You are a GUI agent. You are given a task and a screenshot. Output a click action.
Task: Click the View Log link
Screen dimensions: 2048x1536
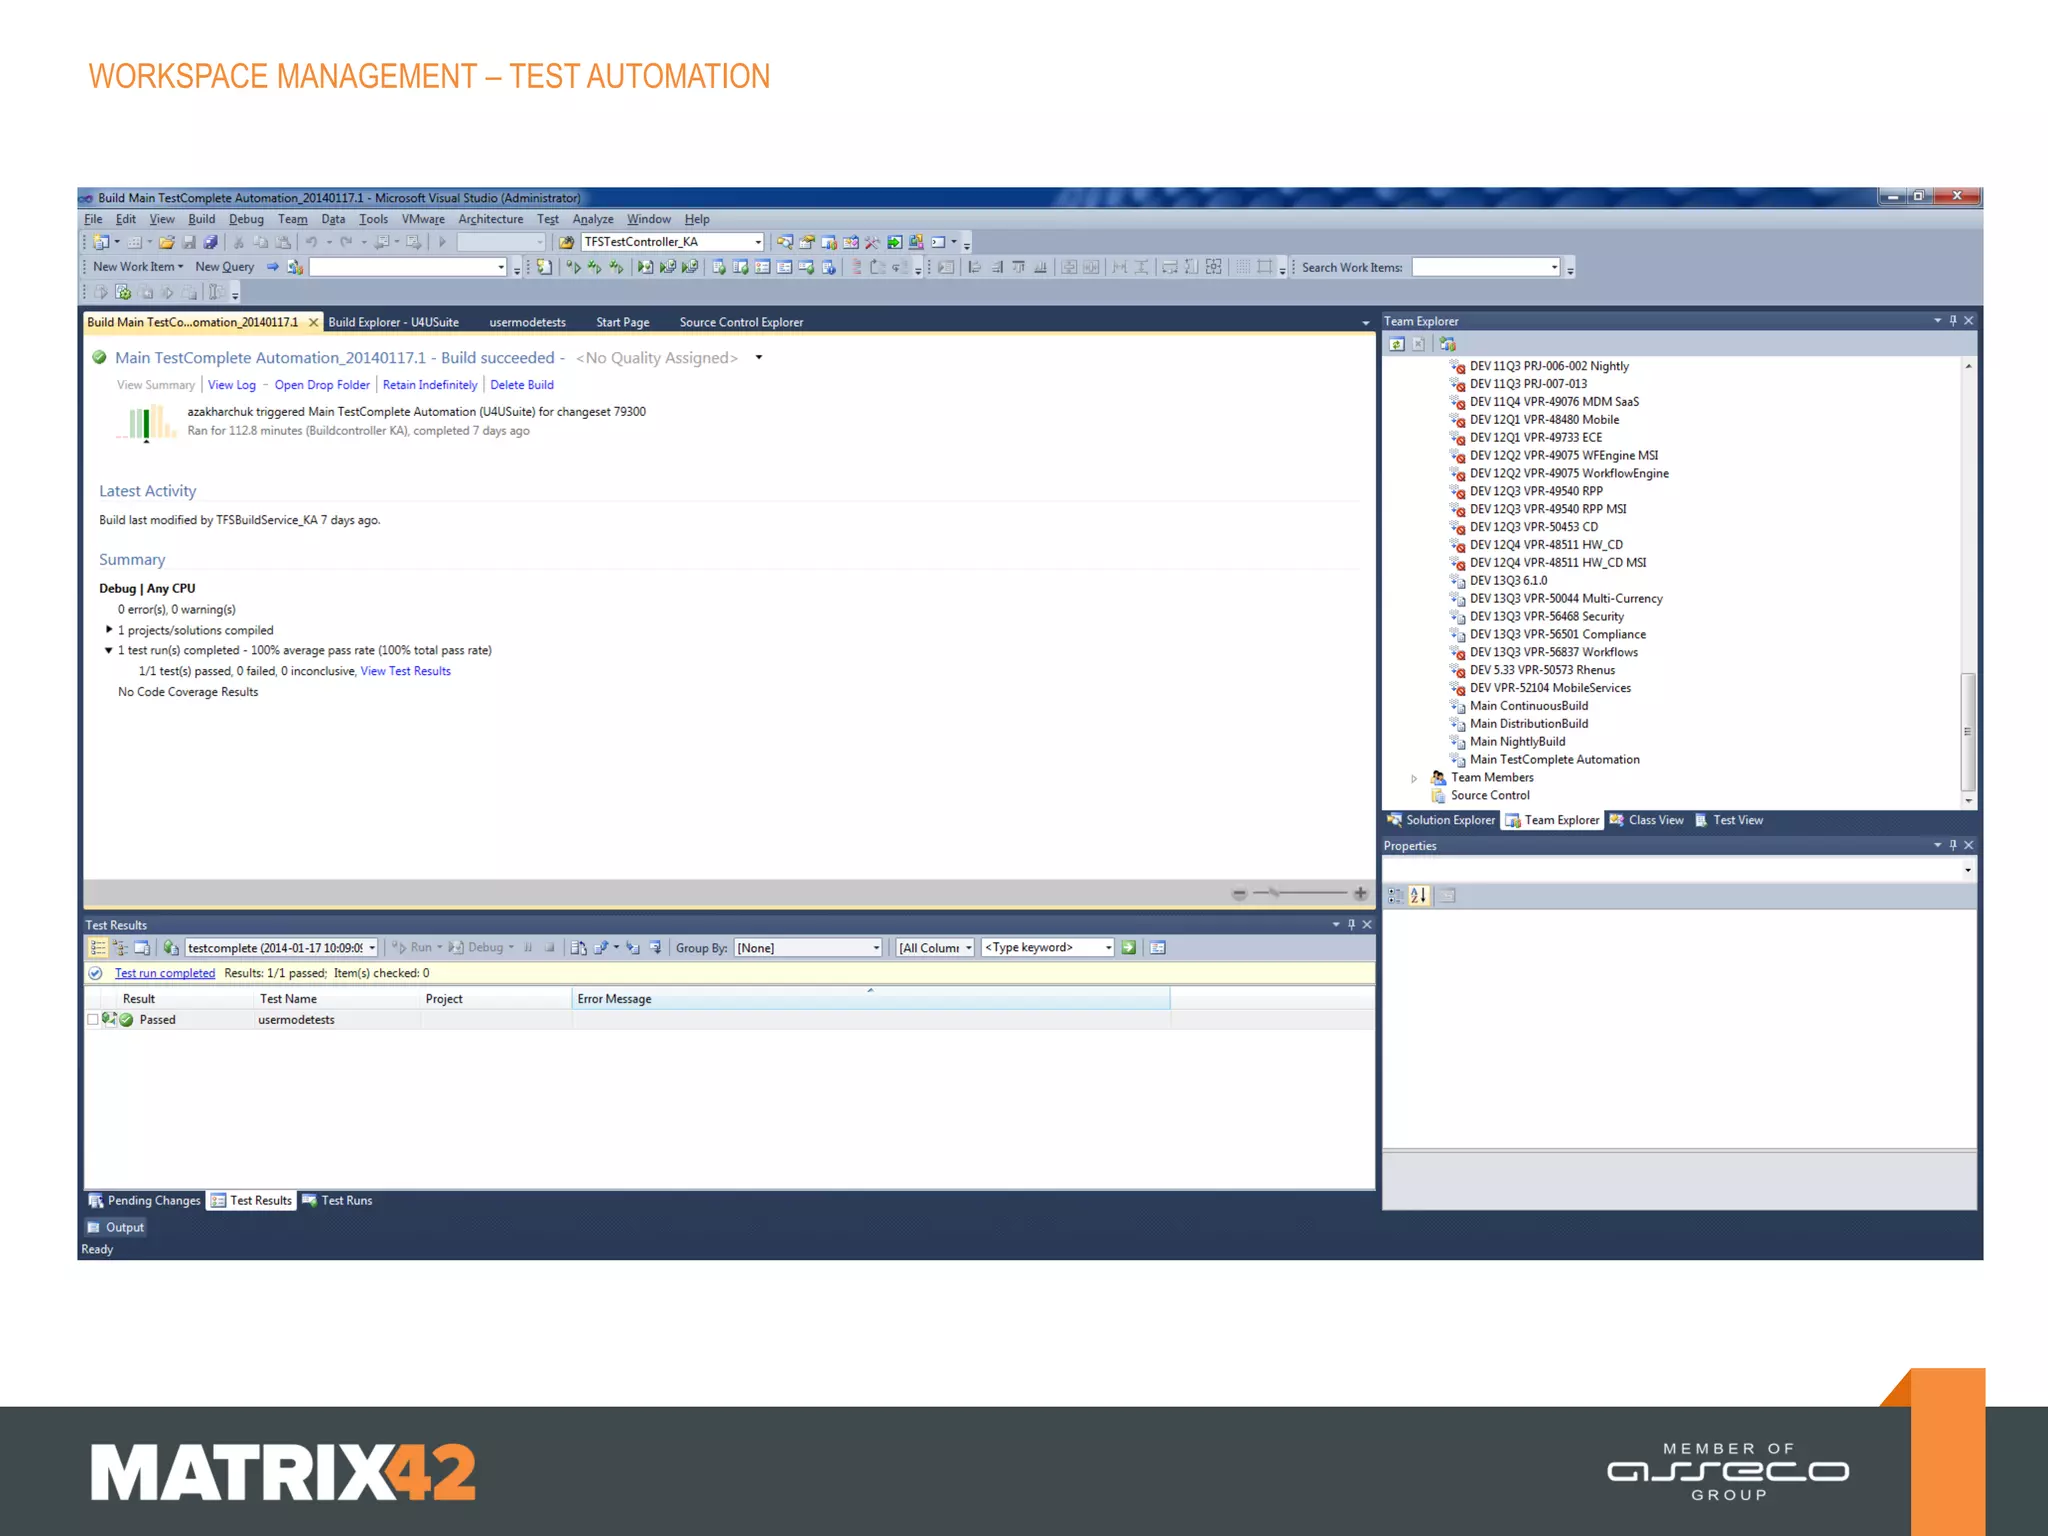pos(232,385)
